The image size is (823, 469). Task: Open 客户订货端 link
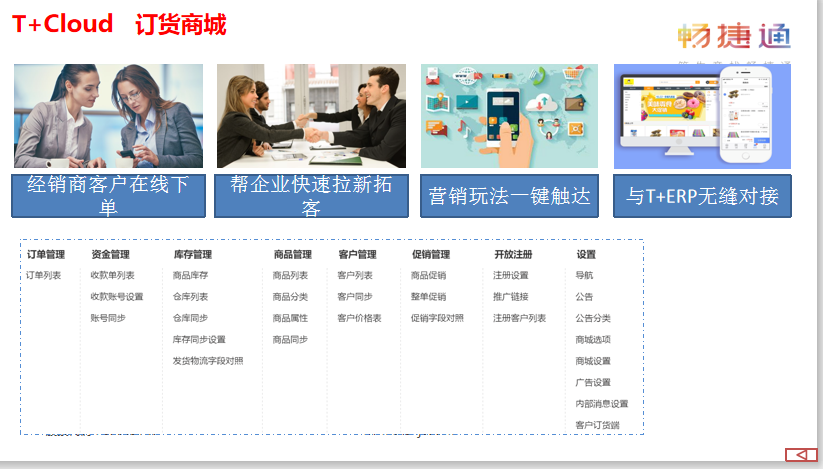(597, 425)
